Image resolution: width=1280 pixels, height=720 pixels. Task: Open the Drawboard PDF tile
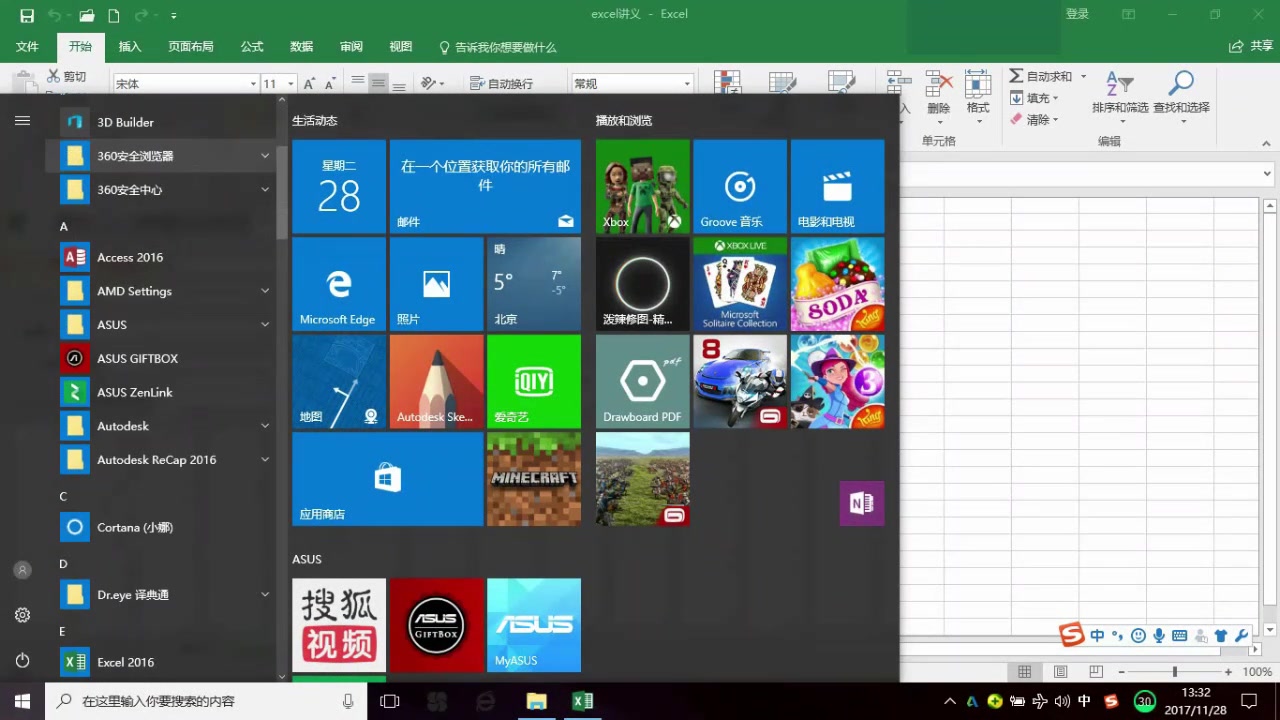tap(643, 381)
